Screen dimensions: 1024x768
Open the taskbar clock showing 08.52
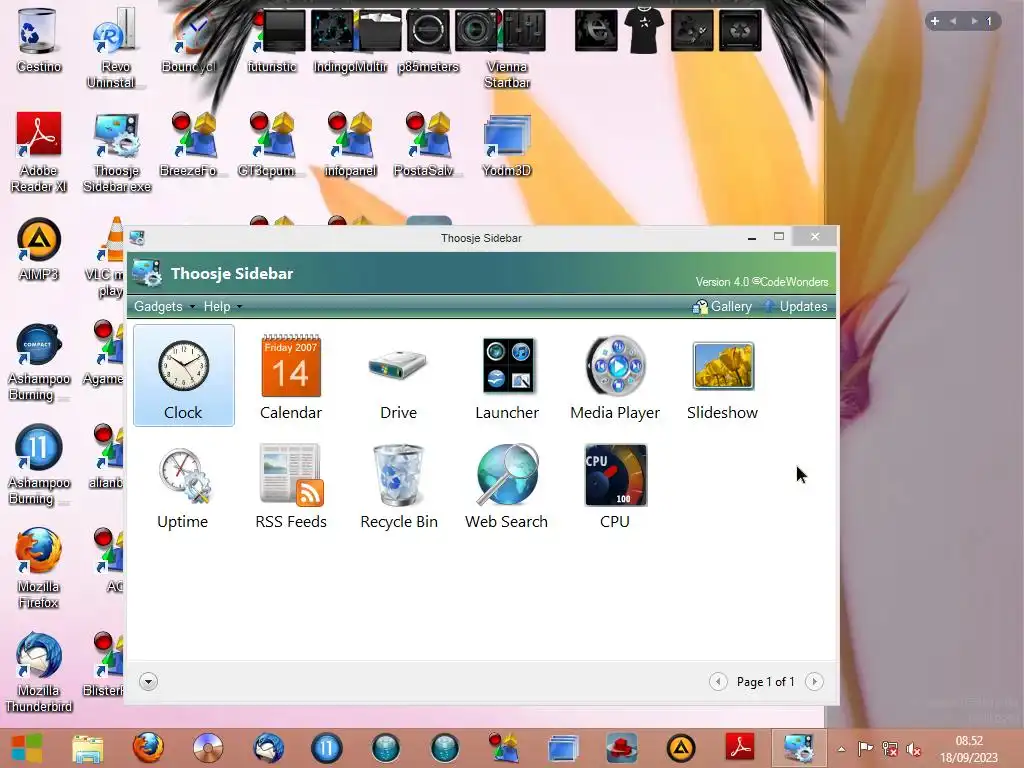point(969,749)
